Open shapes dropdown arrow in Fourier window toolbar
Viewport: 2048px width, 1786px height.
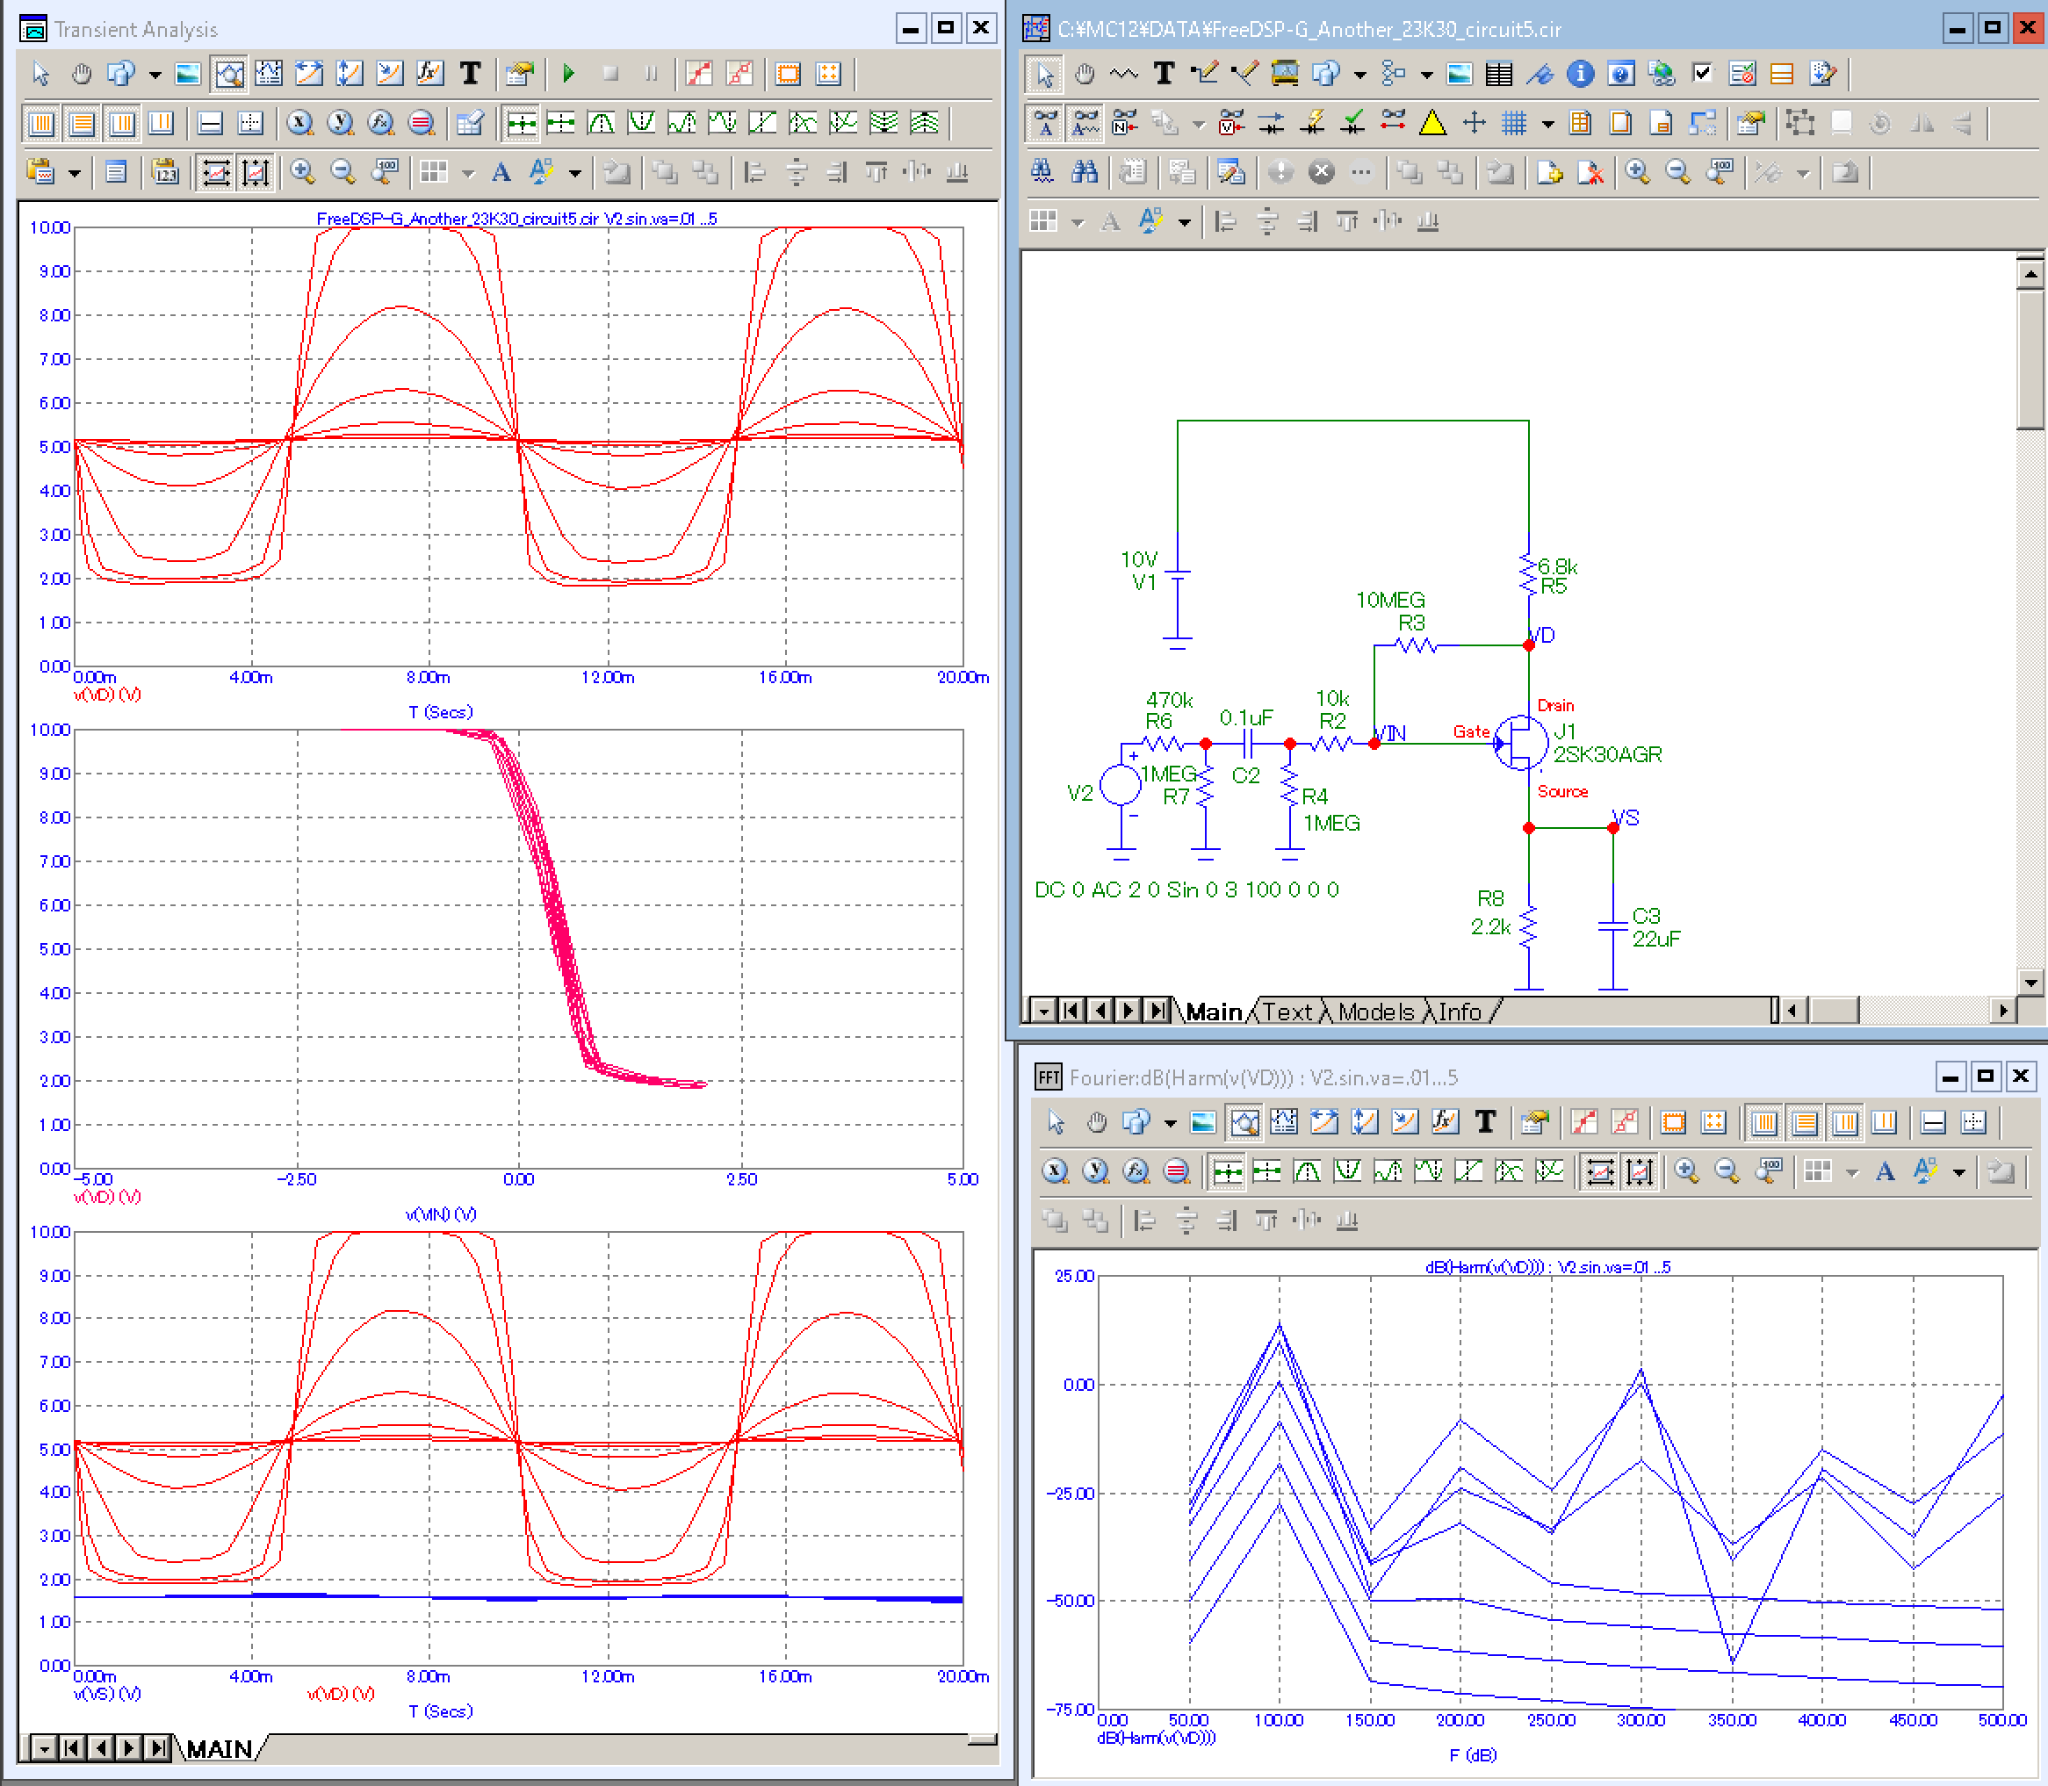pos(1171,1122)
